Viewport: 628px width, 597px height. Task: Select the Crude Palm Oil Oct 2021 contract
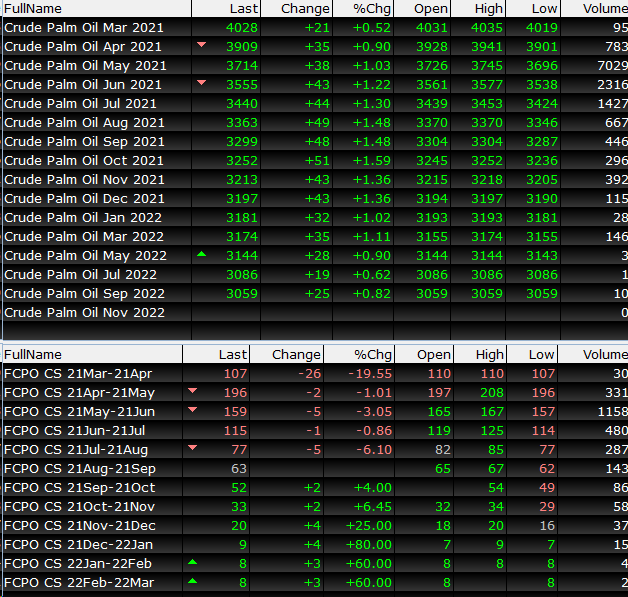tap(84, 161)
